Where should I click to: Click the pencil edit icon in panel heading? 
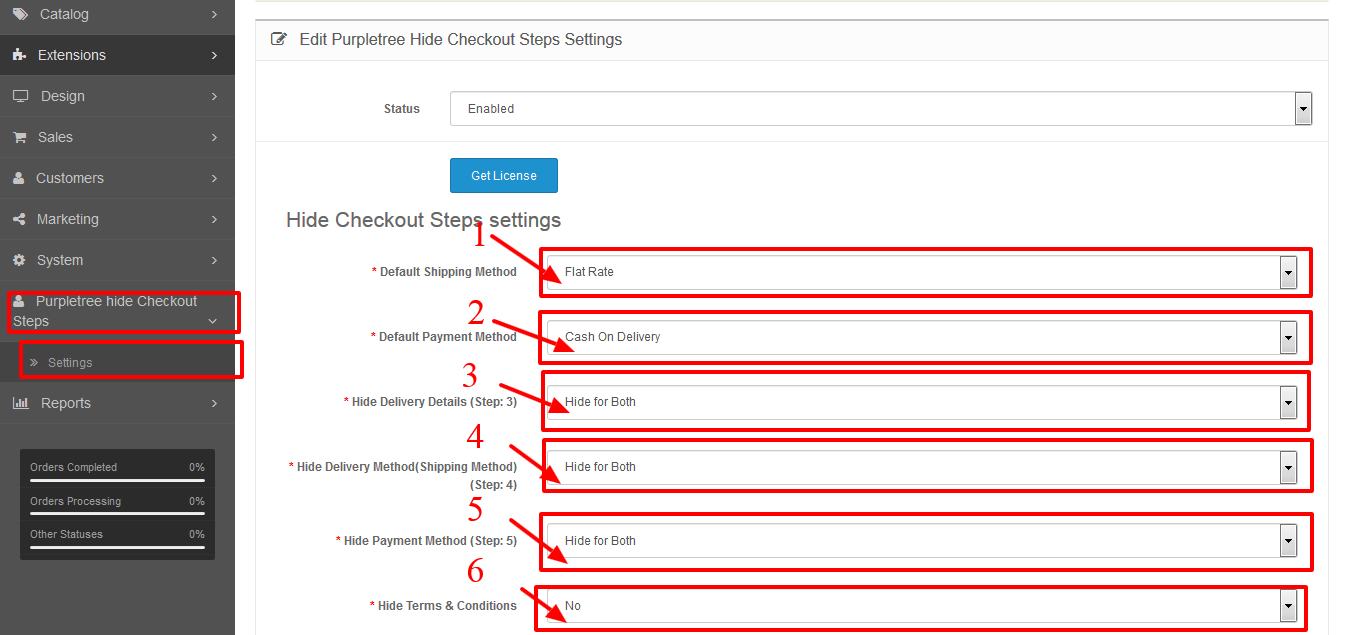pyautogui.click(x=279, y=40)
